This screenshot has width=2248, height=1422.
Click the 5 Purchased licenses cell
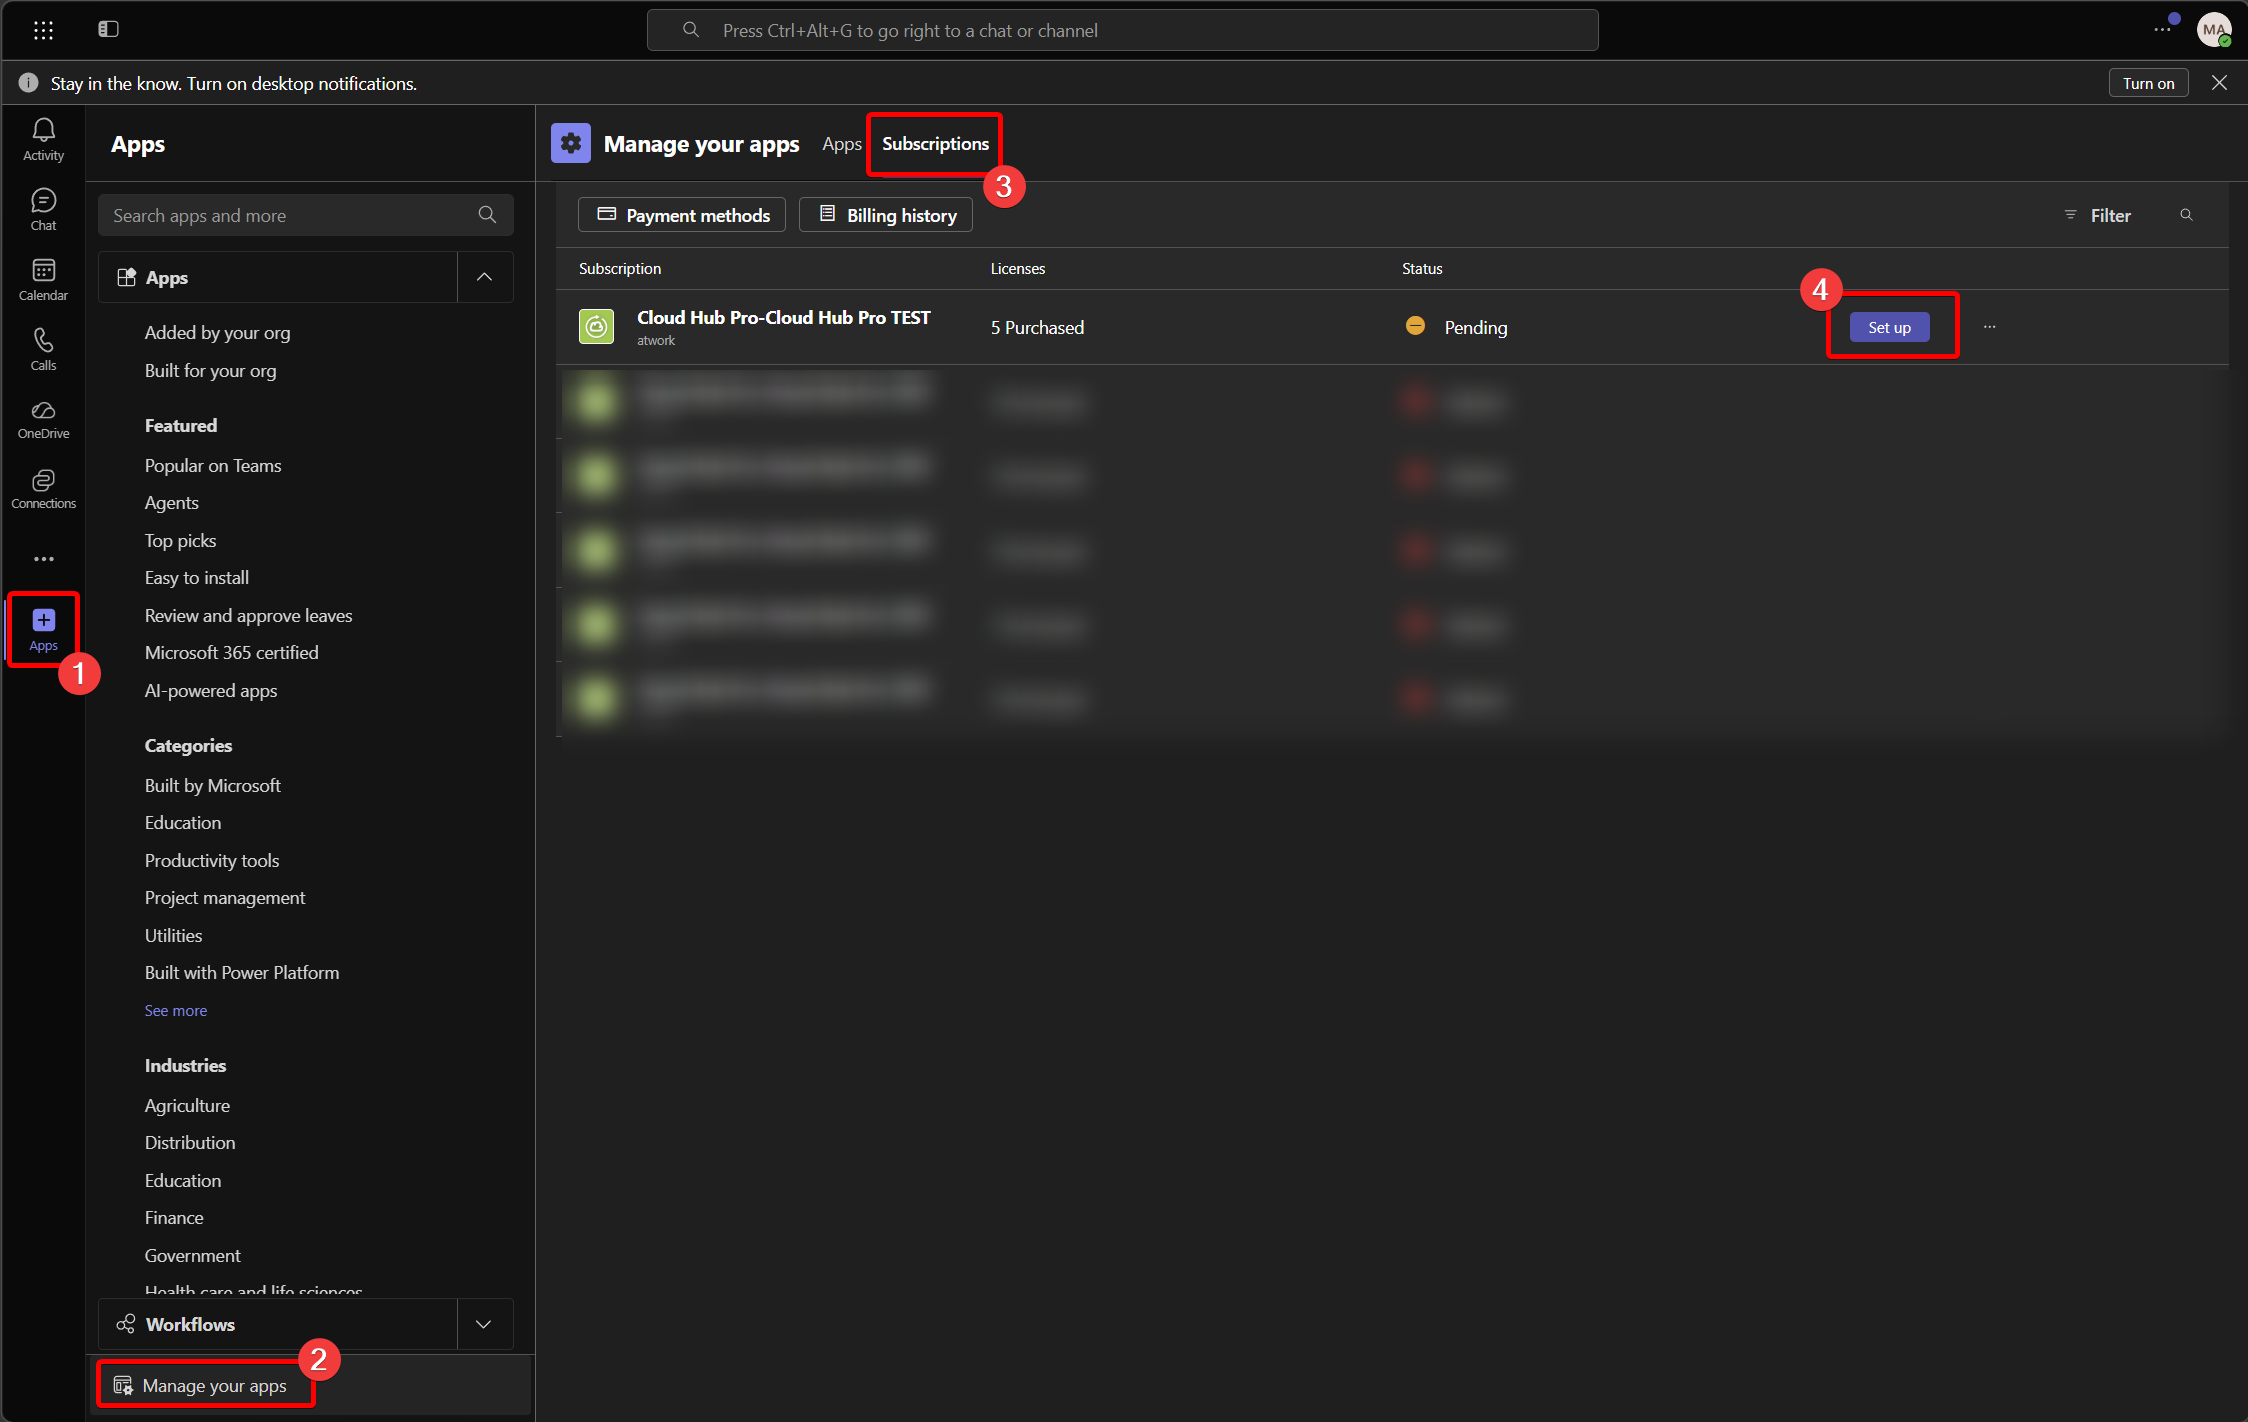point(1037,328)
